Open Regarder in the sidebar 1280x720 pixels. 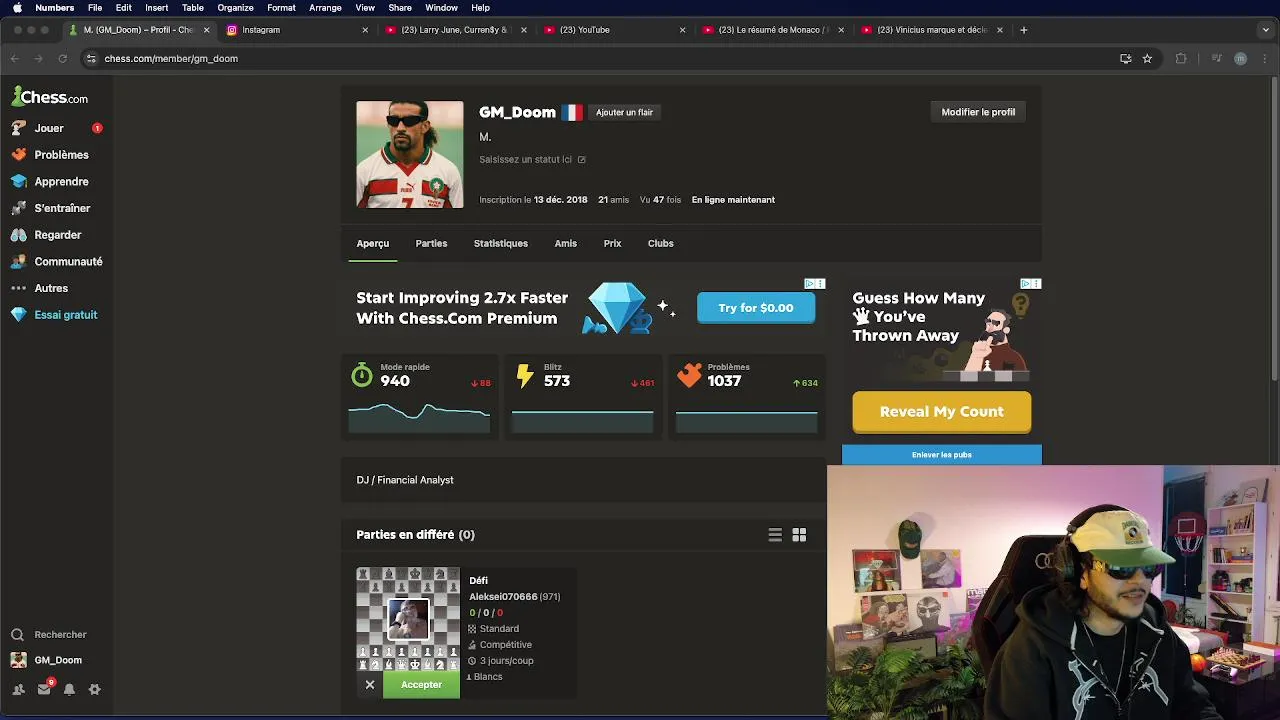[57, 235]
